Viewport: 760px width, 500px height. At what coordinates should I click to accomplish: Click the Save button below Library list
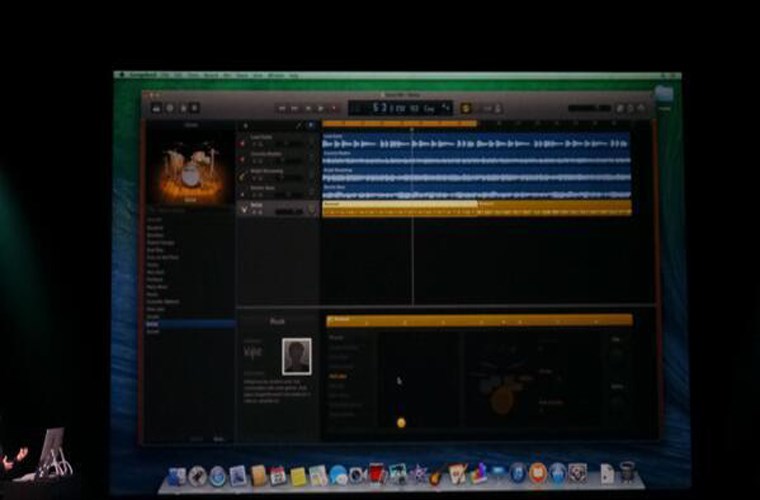219,439
